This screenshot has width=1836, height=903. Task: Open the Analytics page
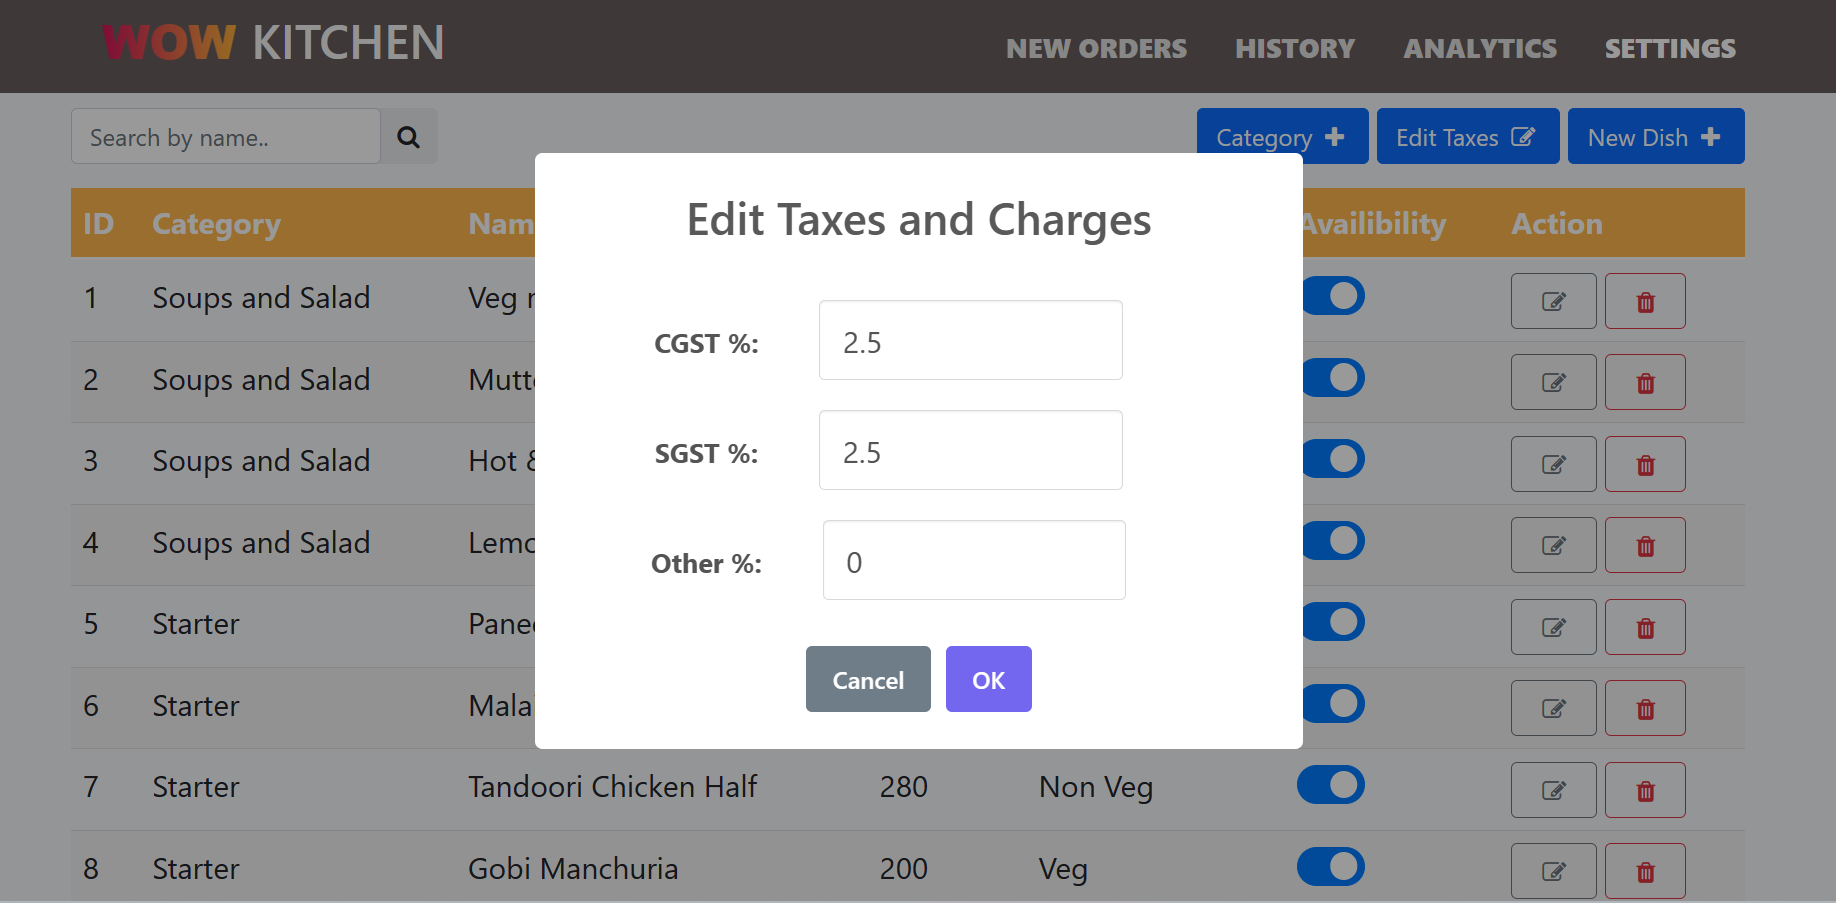click(x=1480, y=48)
